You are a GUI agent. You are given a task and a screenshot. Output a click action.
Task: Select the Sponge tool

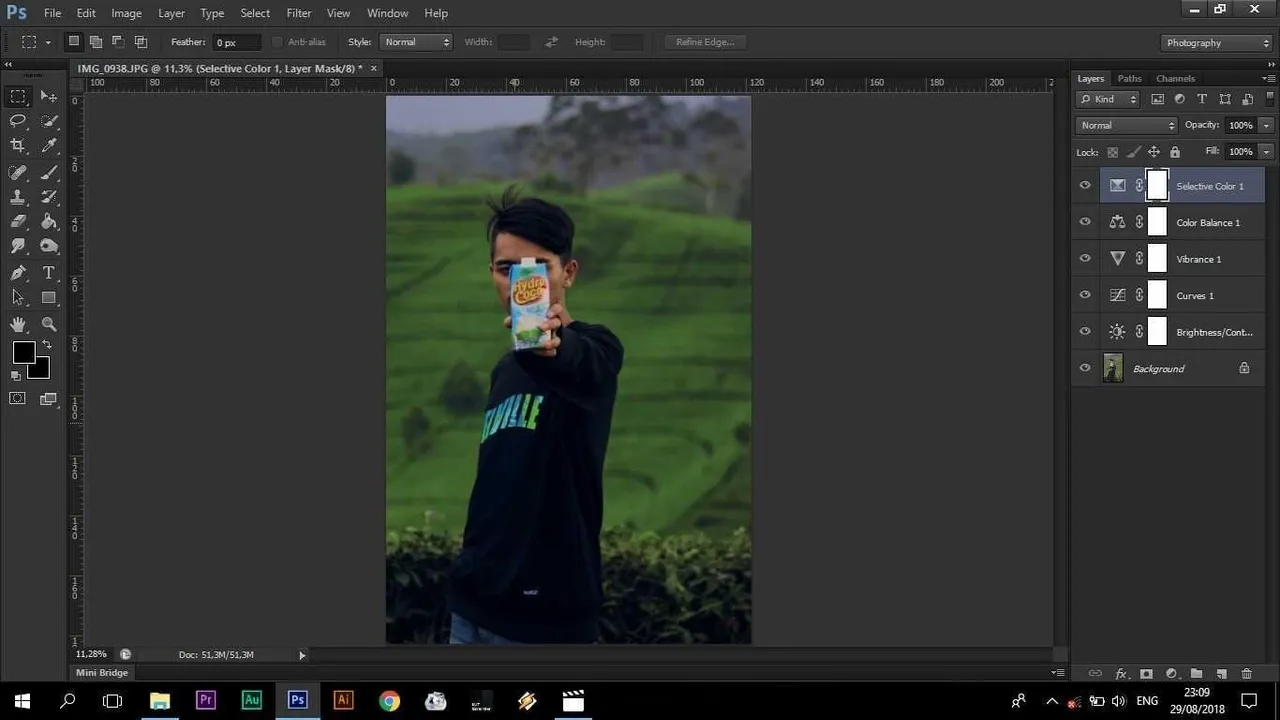48,246
